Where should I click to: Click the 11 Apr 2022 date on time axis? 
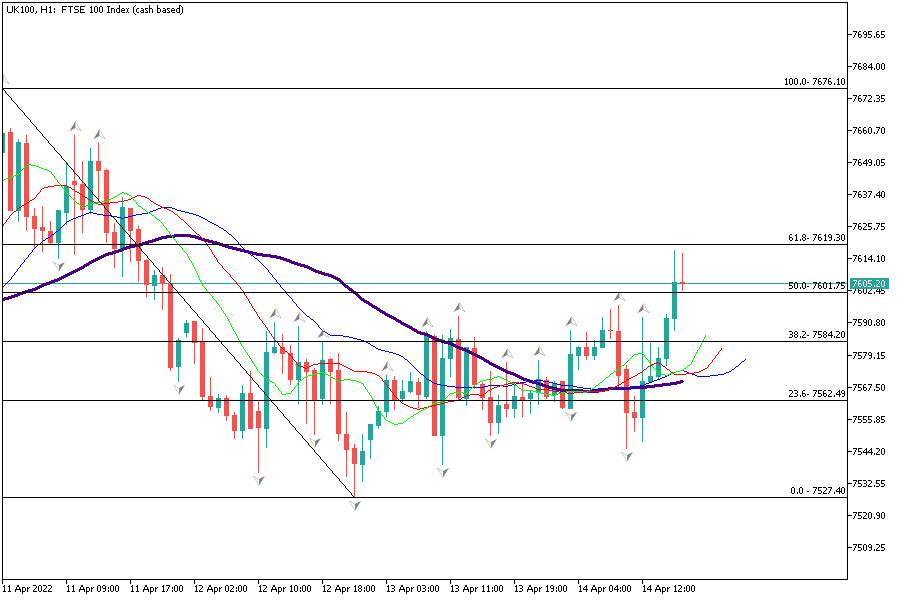(x=27, y=589)
